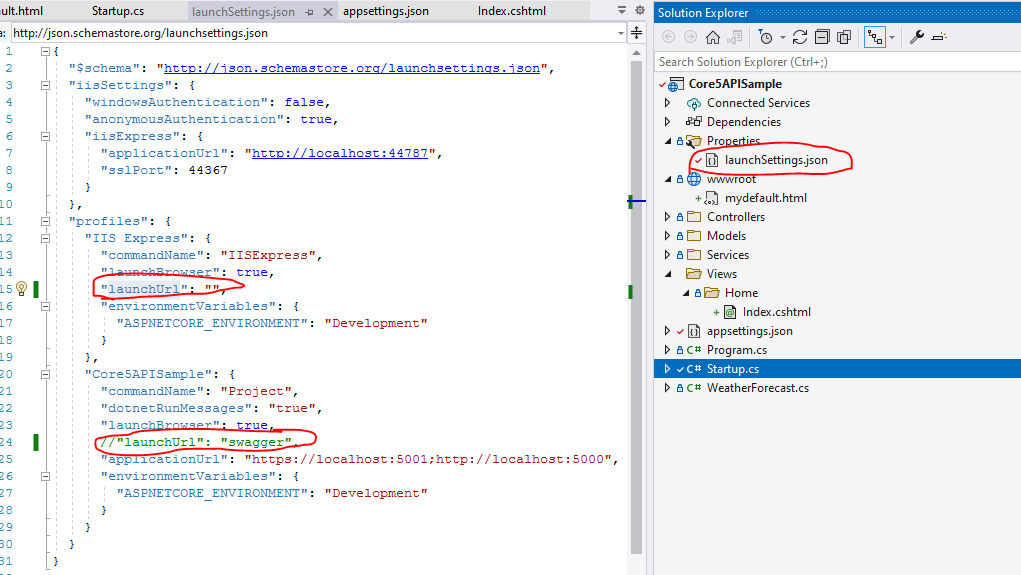Switch to the appsettings.json tab
The height and width of the screenshot is (575, 1021).
click(x=385, y=11)
